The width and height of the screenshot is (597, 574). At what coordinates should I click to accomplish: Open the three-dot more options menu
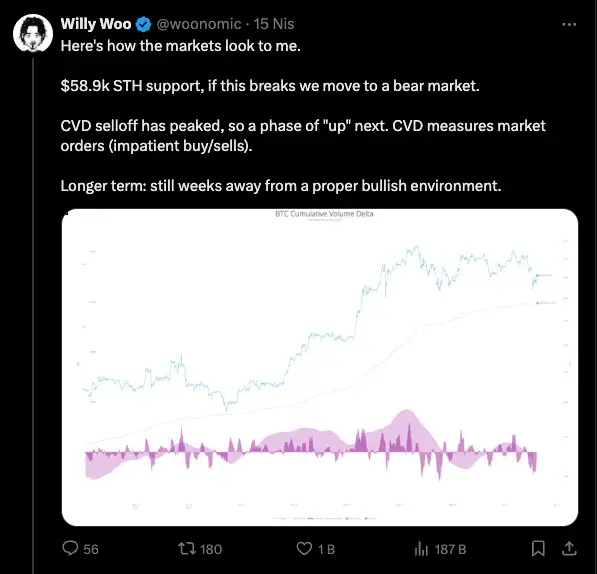[x=569, y=24]
